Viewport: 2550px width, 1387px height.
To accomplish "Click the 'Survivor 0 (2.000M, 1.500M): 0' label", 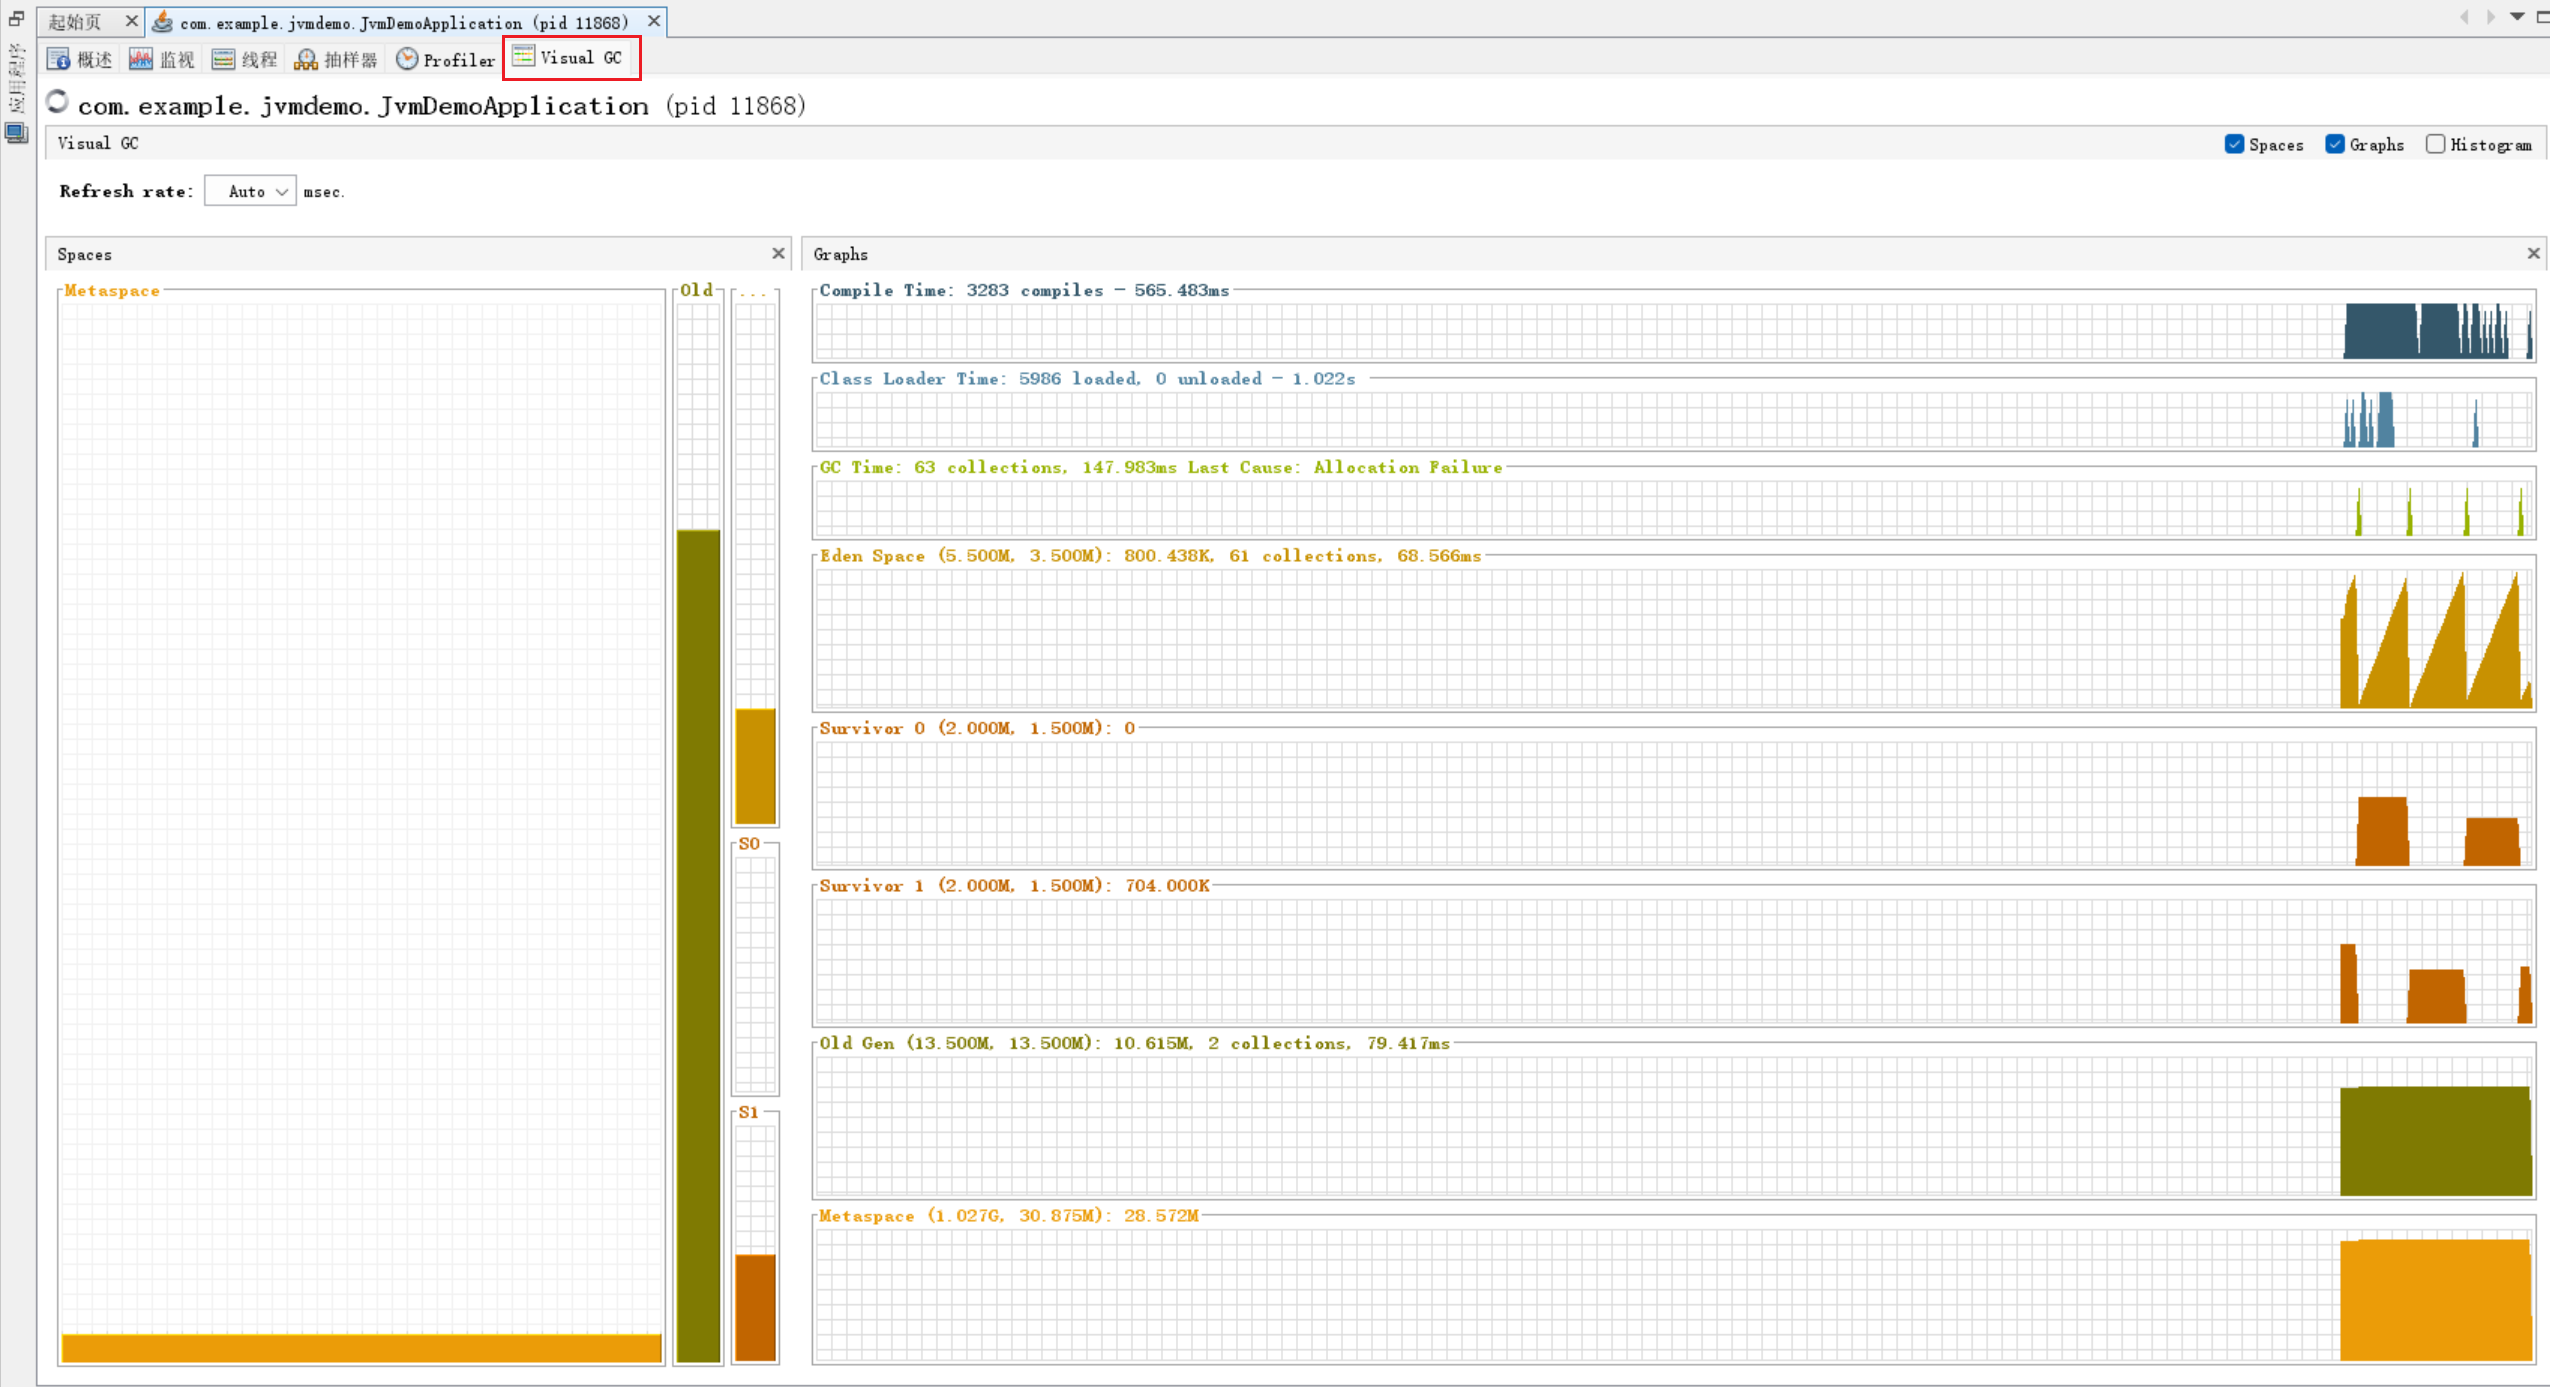I will tap(977, 728).
